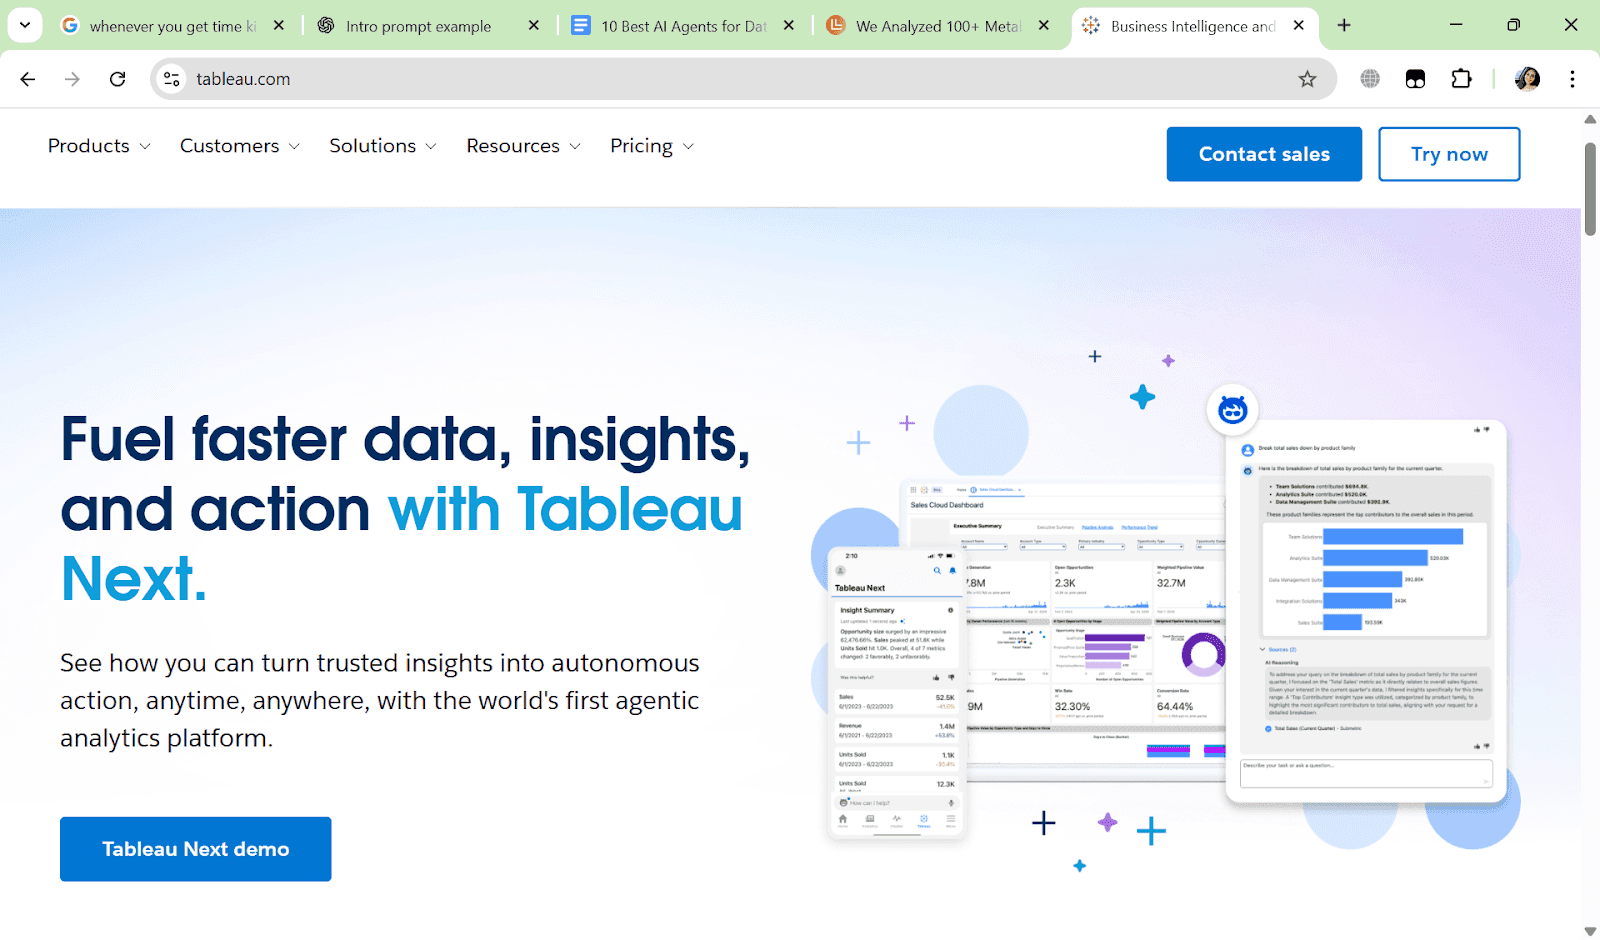Bookmark this page with the star icon
1600x940 pixels.
click(x=1308, y=78)
